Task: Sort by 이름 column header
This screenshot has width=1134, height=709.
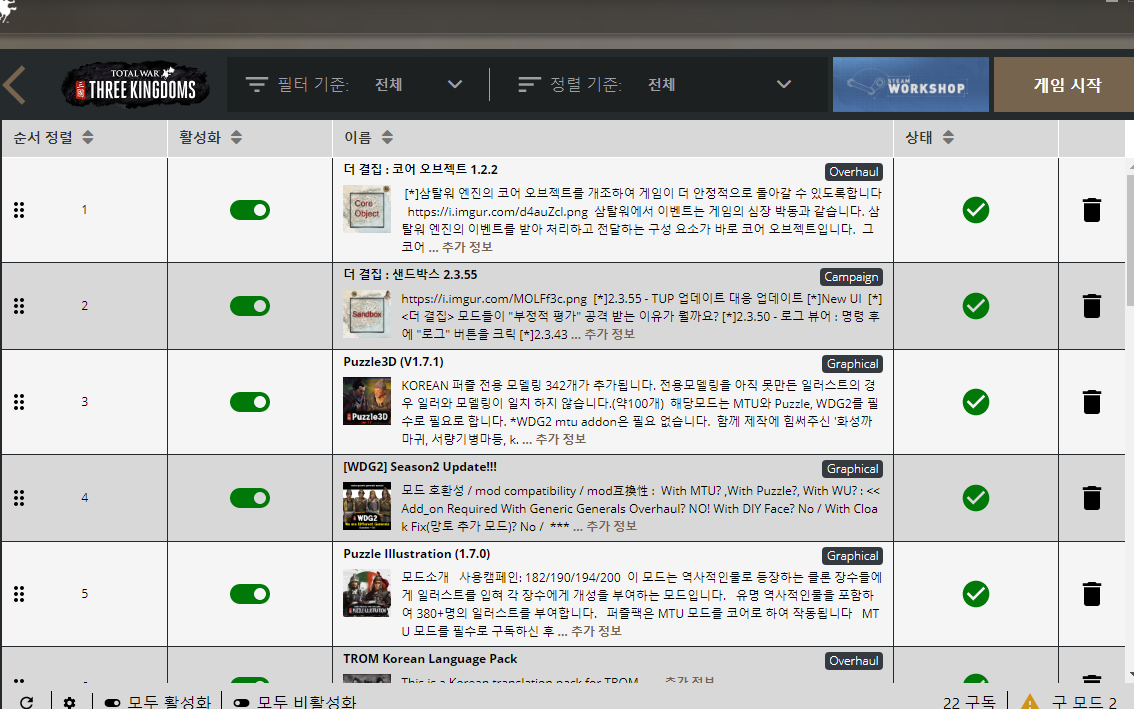Action: coord(368,138)
